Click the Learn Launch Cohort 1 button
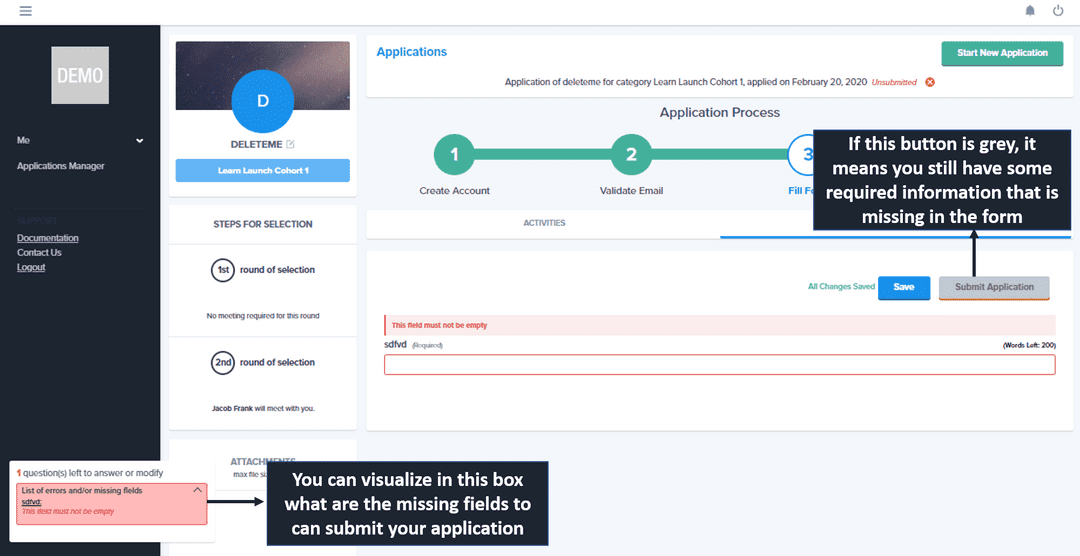Image resolution: width=1080 pixels, height=556 pixels. click(262, 170)
